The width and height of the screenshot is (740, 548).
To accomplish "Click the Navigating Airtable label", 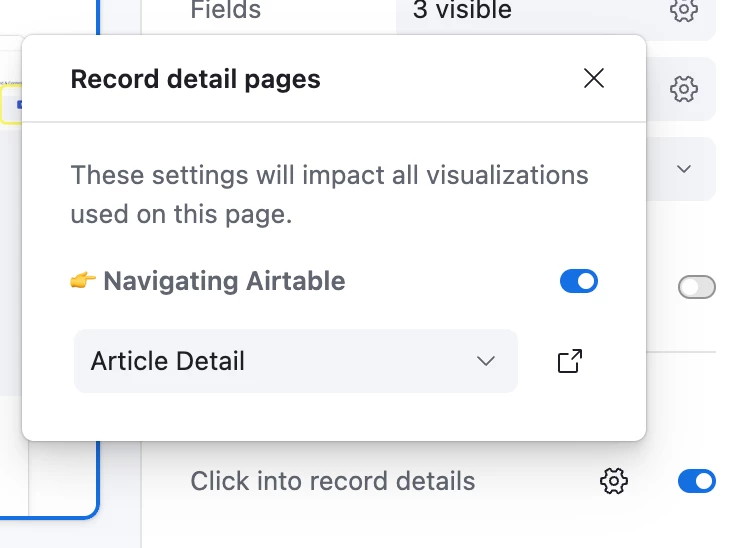I will pos(224,281).
